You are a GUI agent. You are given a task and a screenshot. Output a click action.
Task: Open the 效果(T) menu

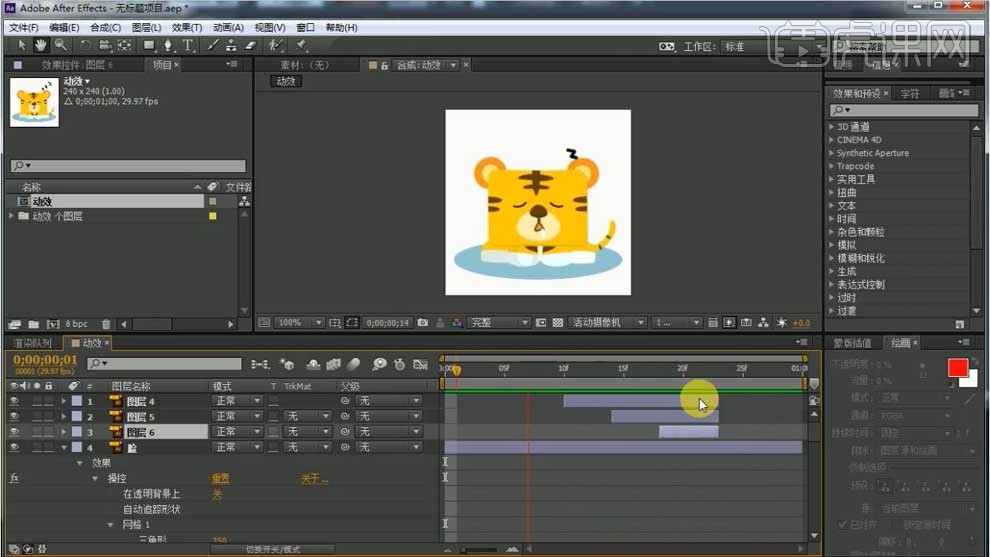tap(186, 28)
